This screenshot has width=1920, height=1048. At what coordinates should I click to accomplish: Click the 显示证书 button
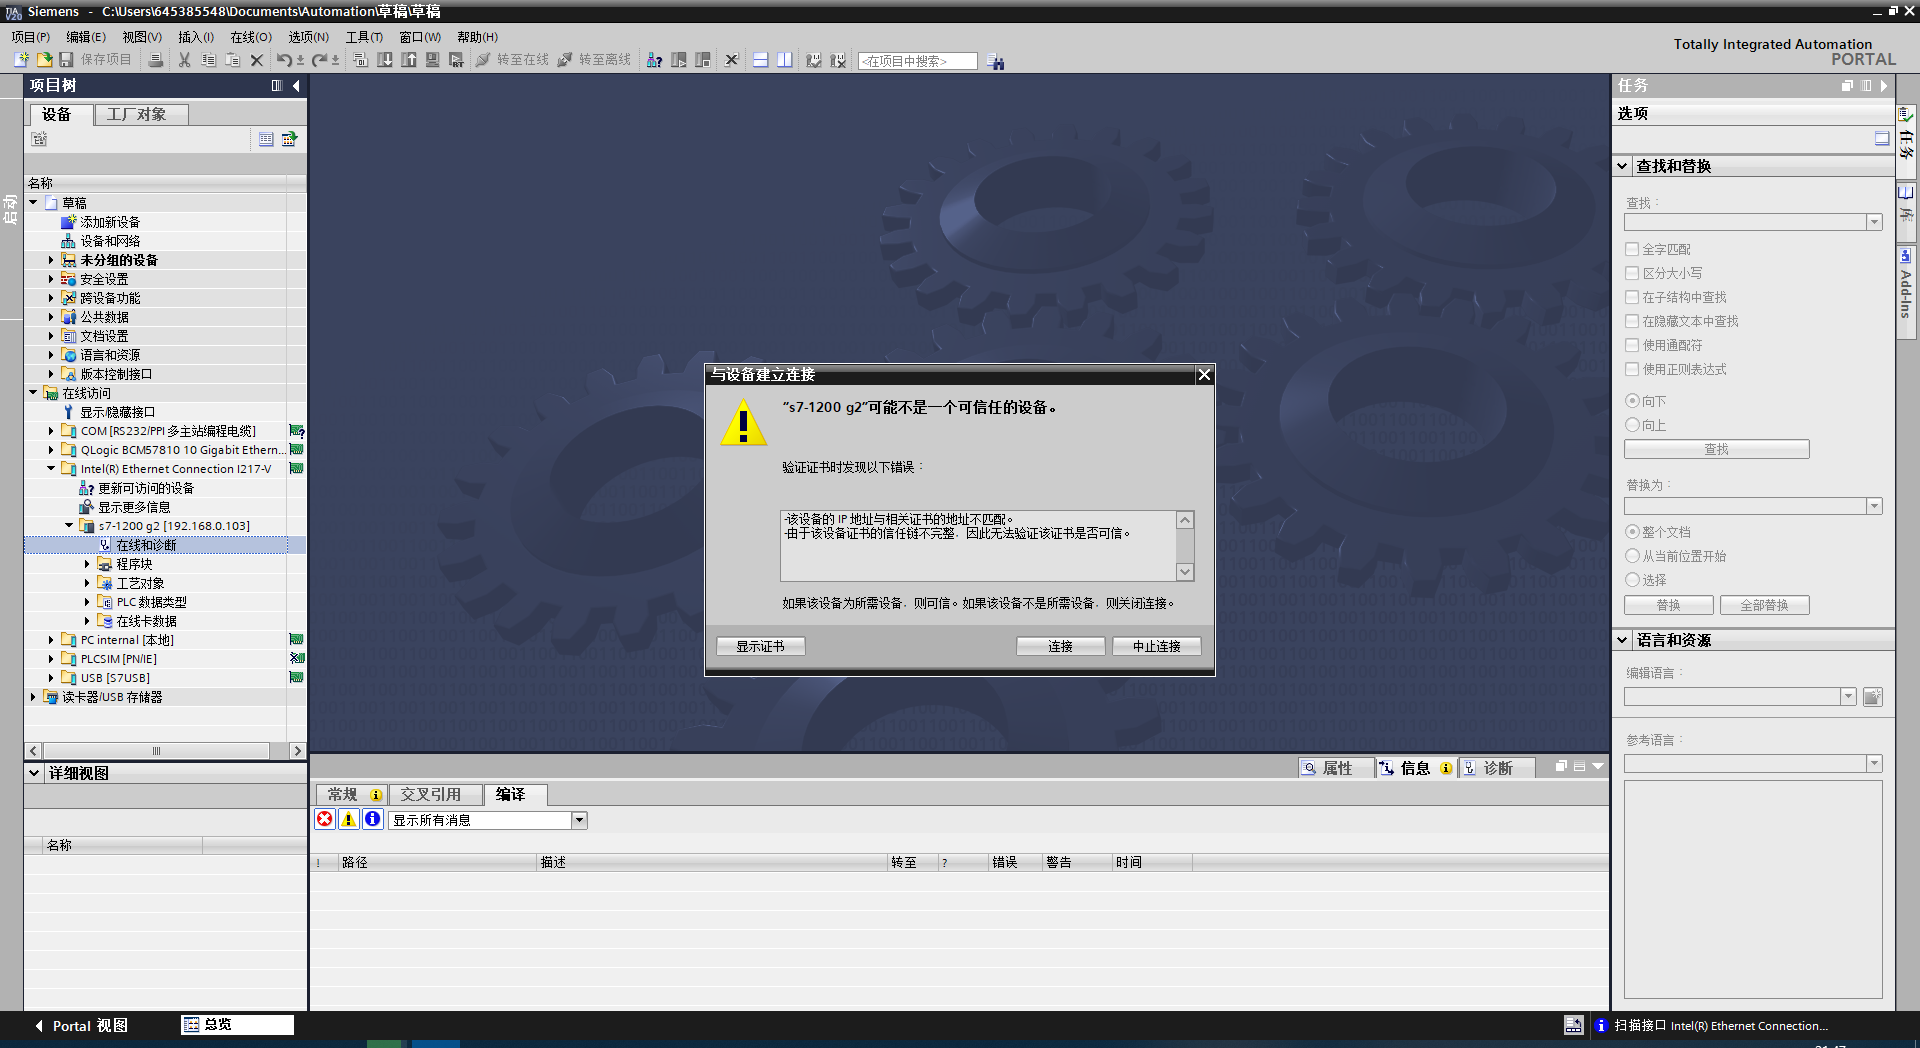point(761,646)
